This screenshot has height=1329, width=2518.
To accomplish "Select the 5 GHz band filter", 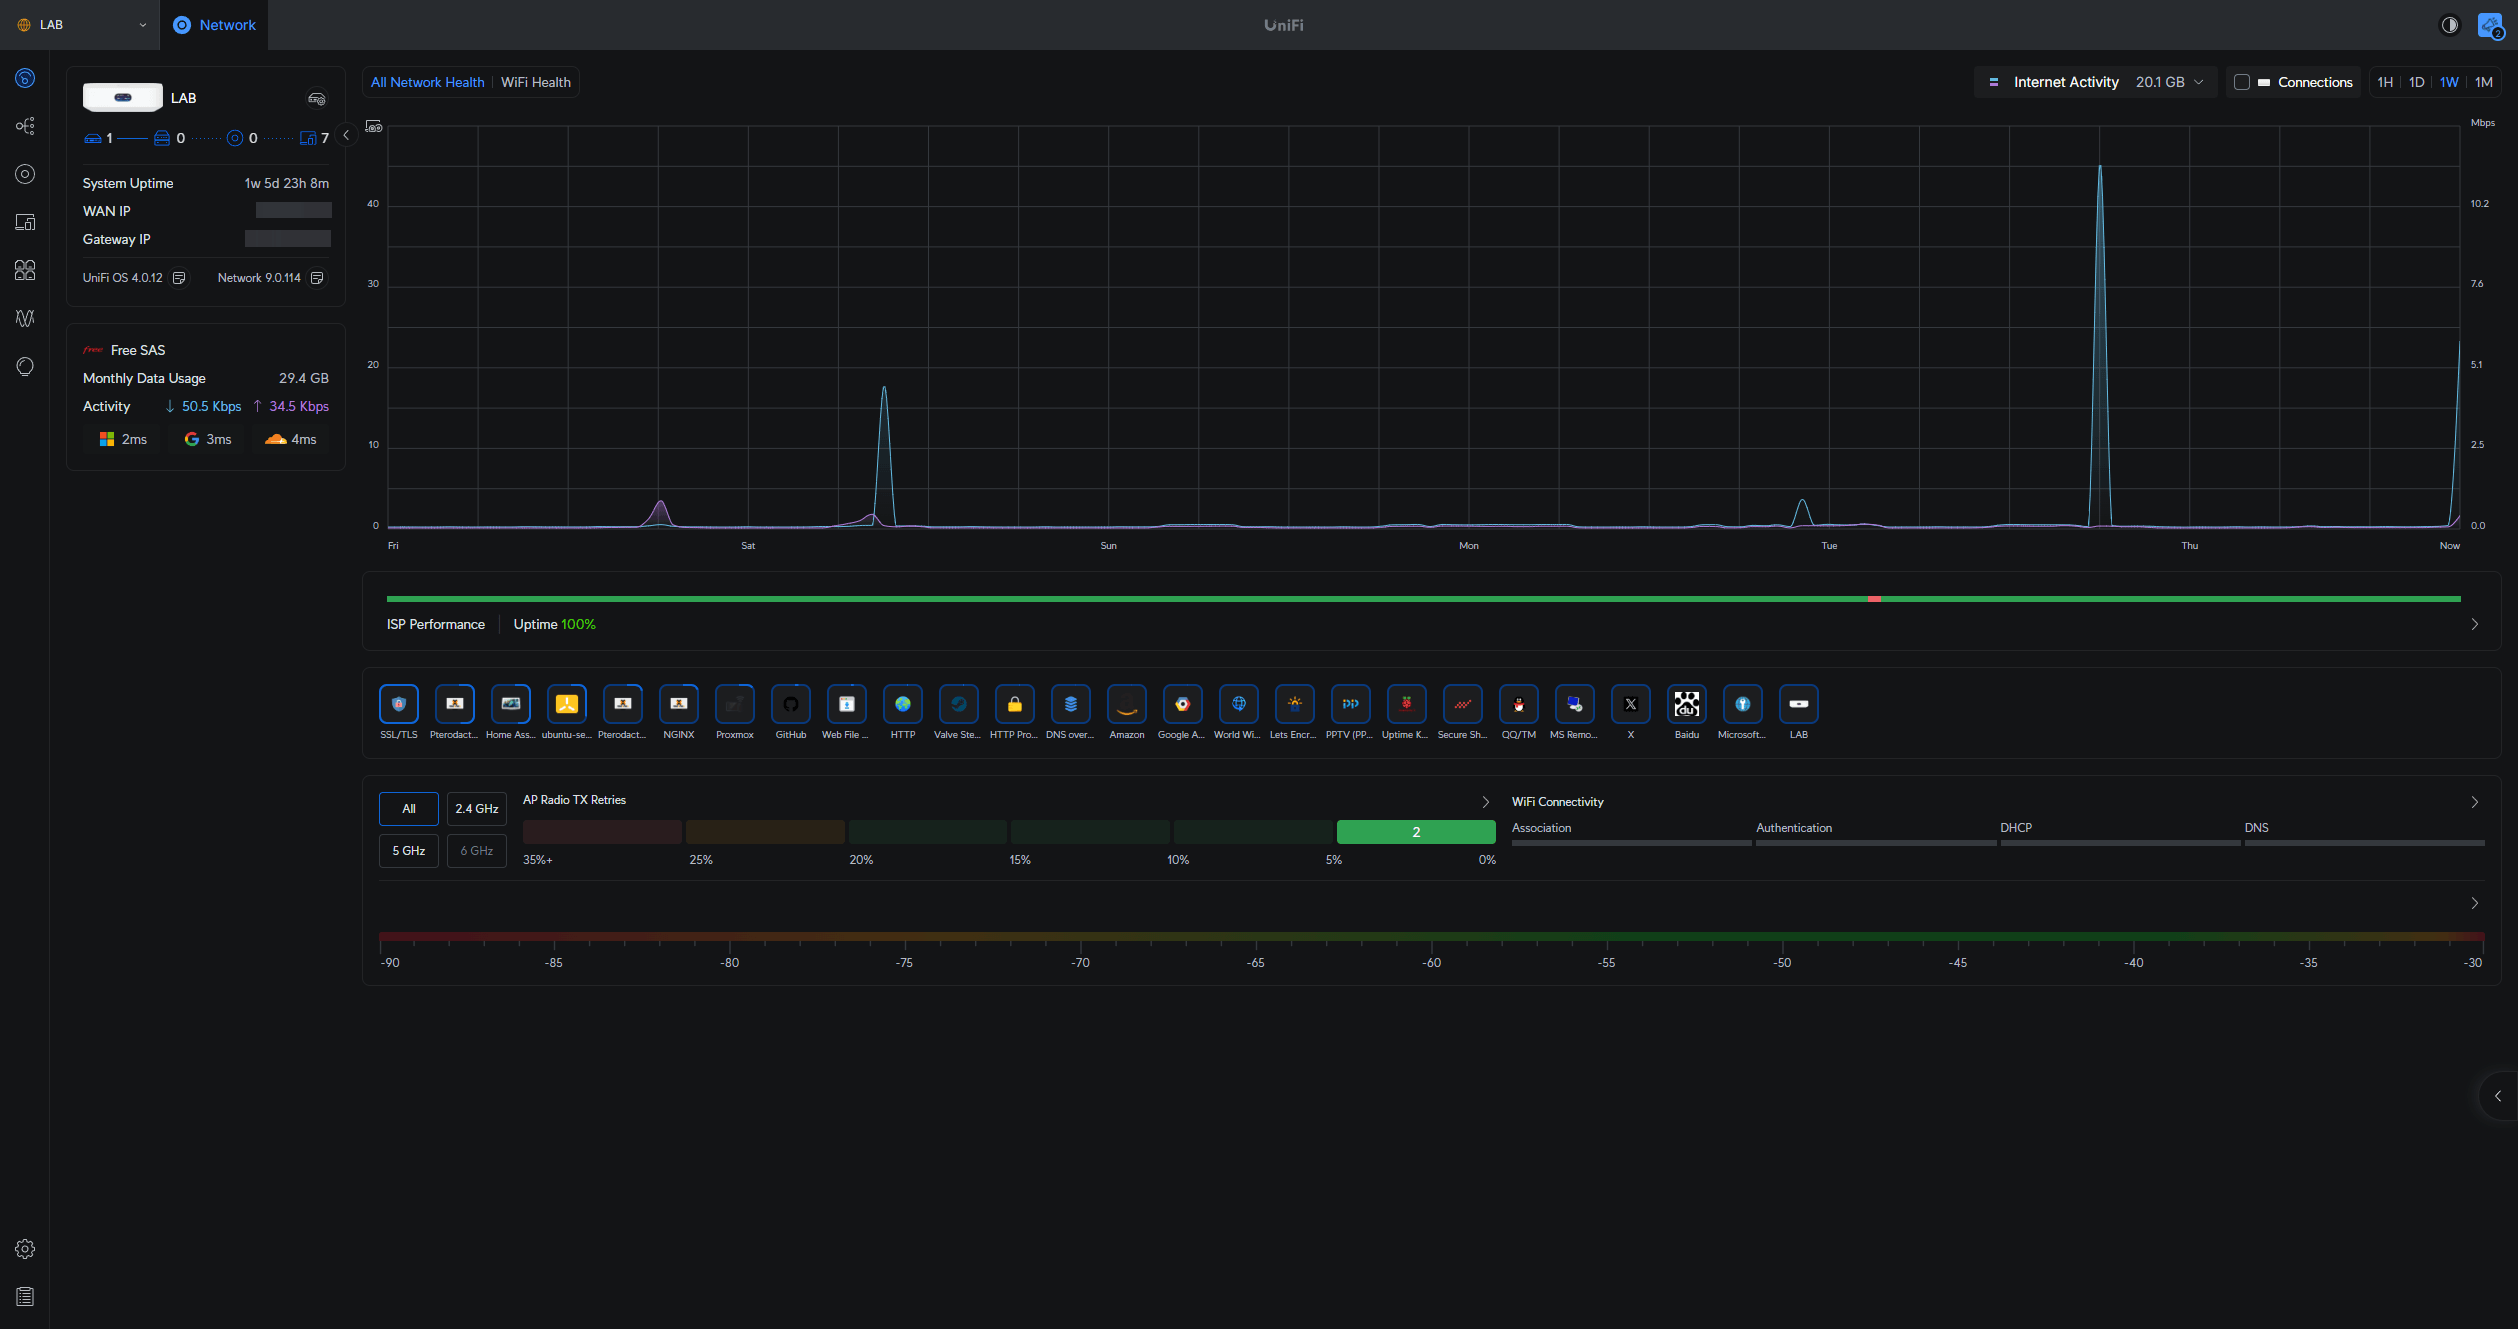I will [408, 851].
